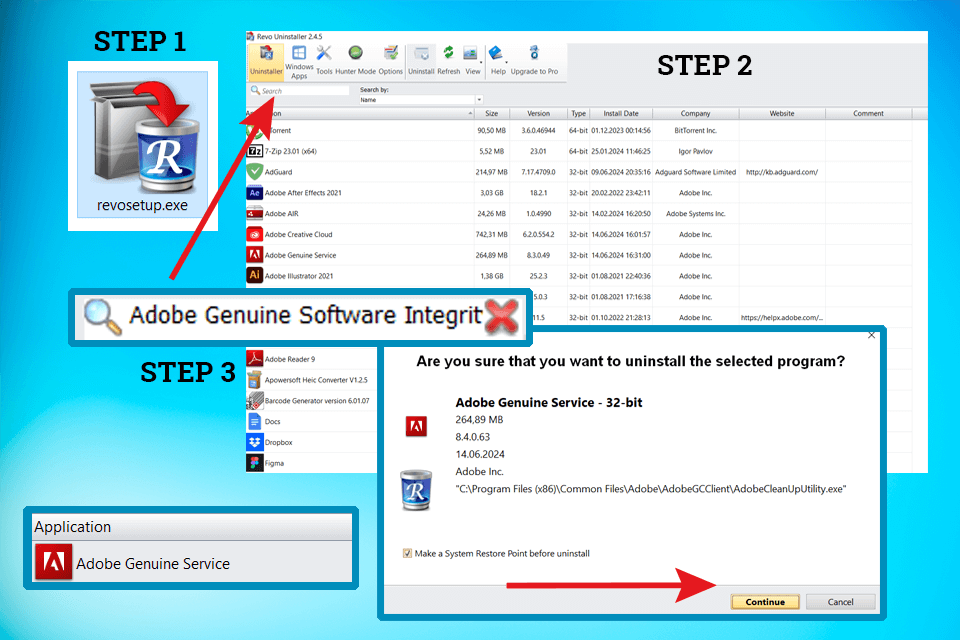Image resolution: width=960 pixels, height=640 pixels.
Task: Click the BitTorrent Inc. company cell
Action: (696, 130)
